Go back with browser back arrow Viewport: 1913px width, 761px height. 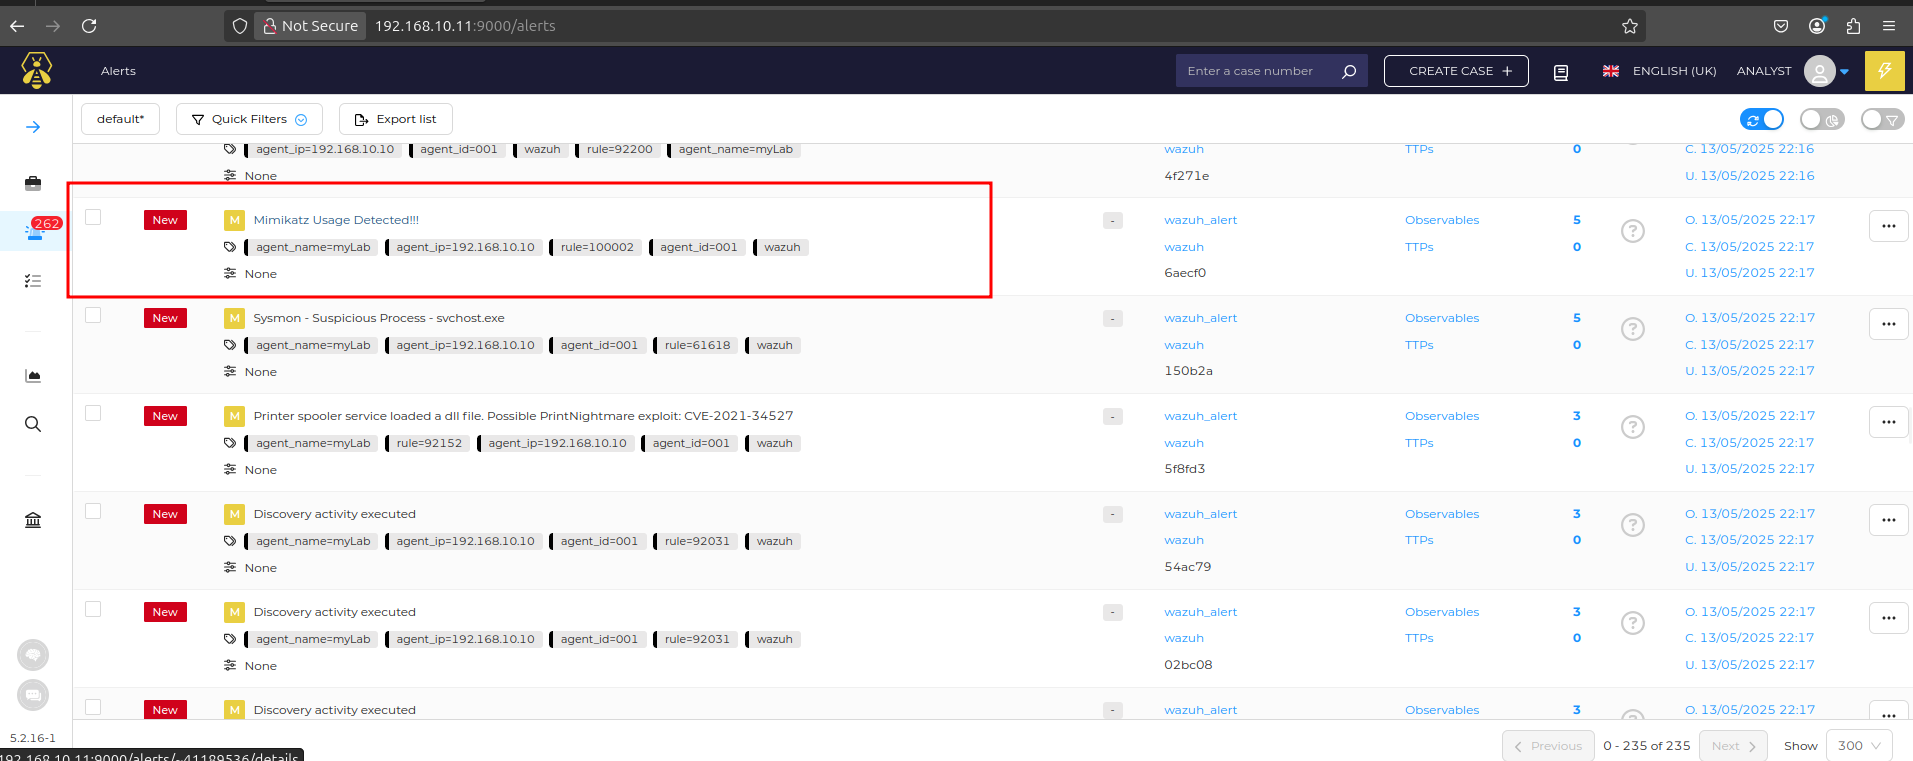point(17,26)
